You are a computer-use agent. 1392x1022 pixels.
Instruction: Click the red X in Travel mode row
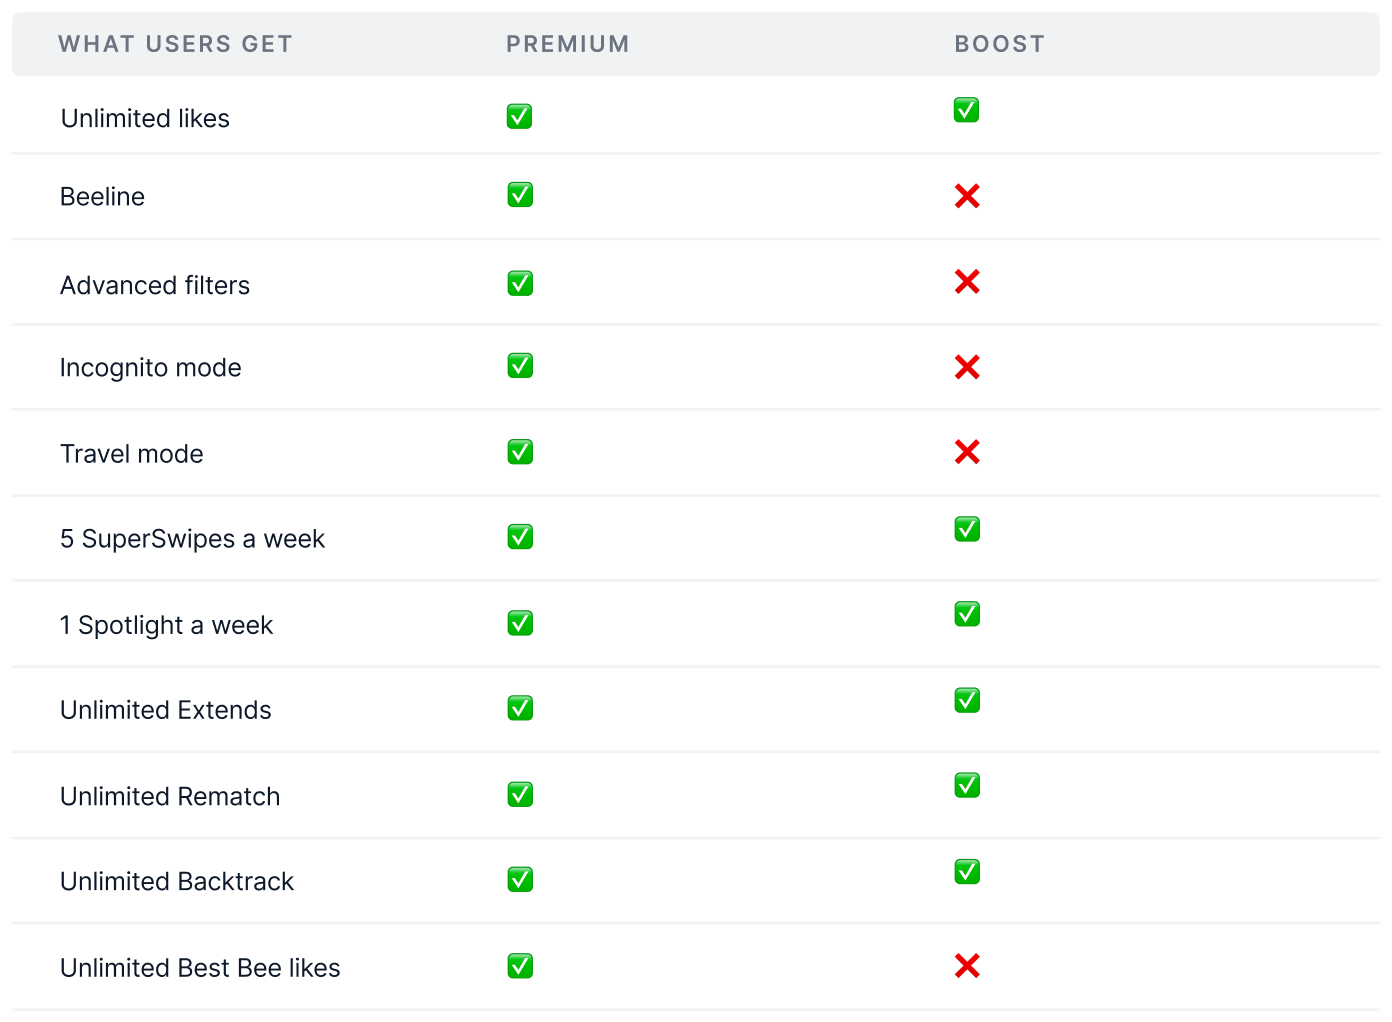click(967, 452)
